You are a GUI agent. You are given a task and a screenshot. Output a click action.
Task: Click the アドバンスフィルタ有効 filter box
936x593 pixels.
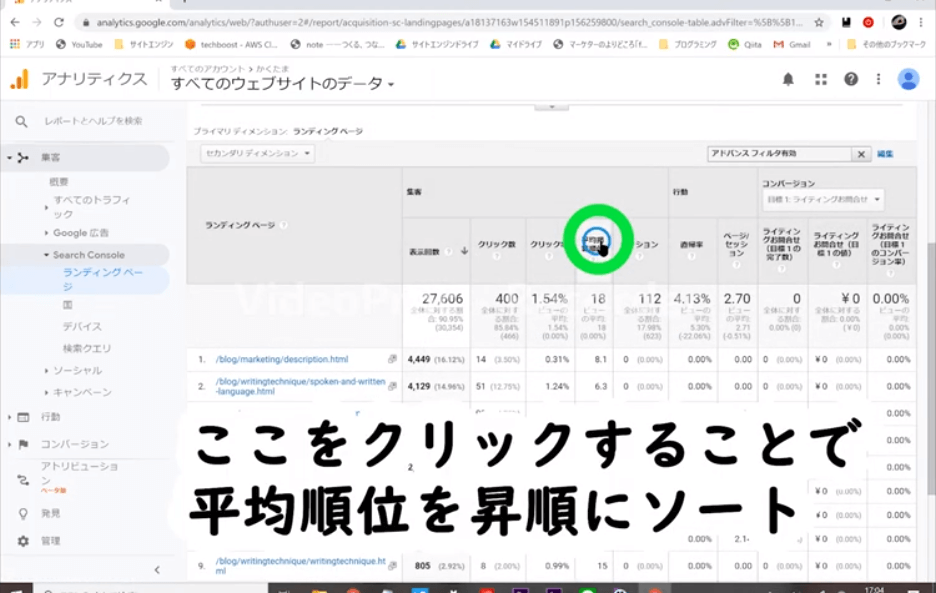tap(779, 154)
